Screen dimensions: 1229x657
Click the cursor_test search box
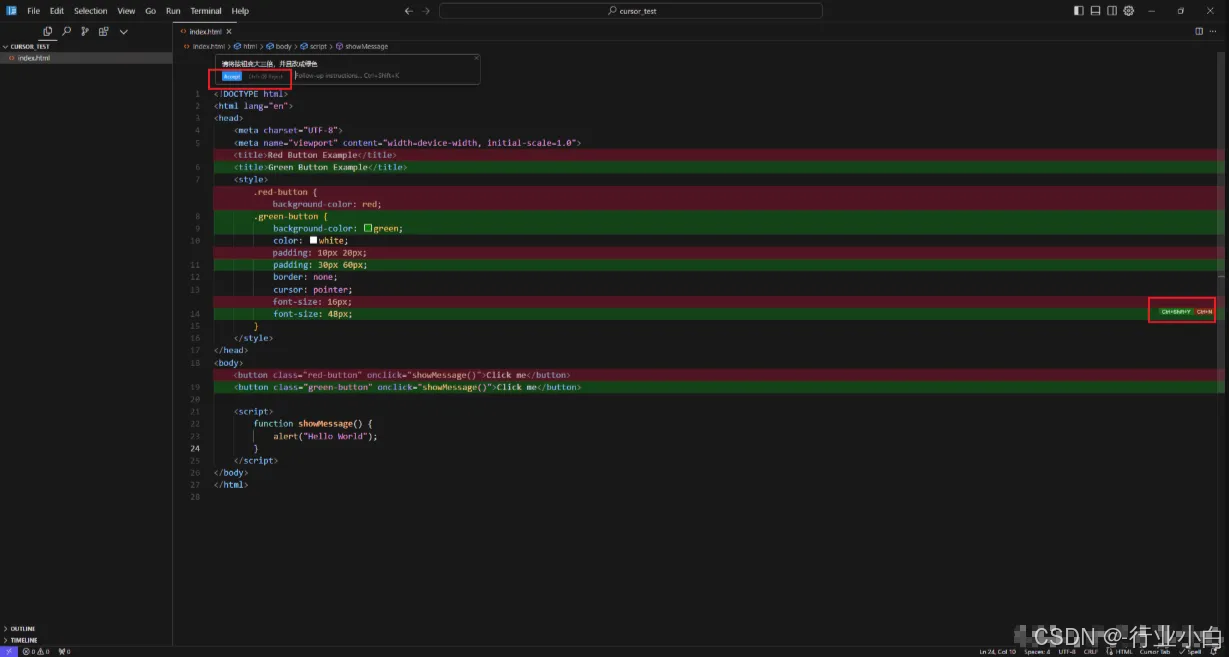[x=630, y=11]
